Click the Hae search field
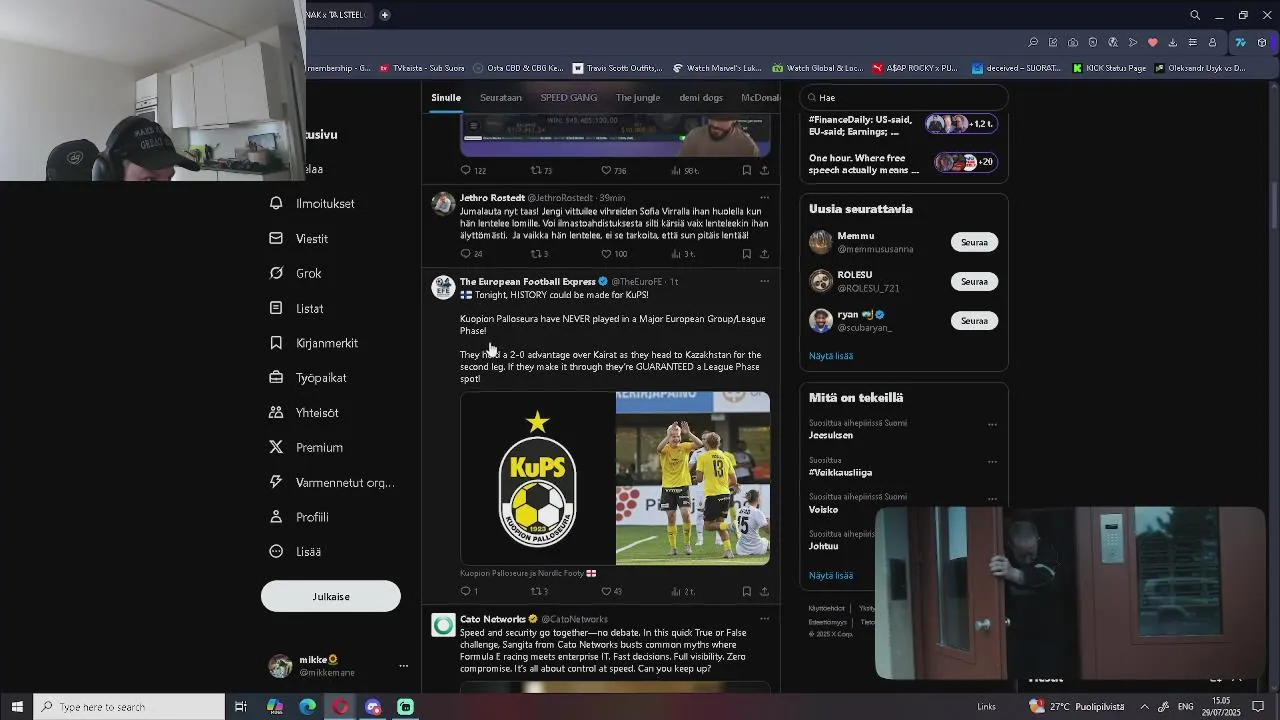1280x720 pixels. [x=904, y=98]
